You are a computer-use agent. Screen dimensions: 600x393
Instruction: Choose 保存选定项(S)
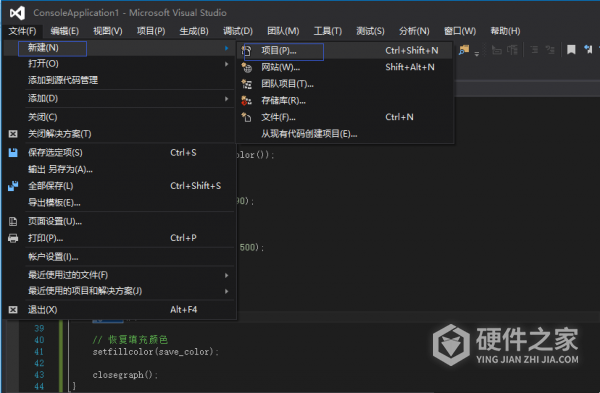point(119,153)
